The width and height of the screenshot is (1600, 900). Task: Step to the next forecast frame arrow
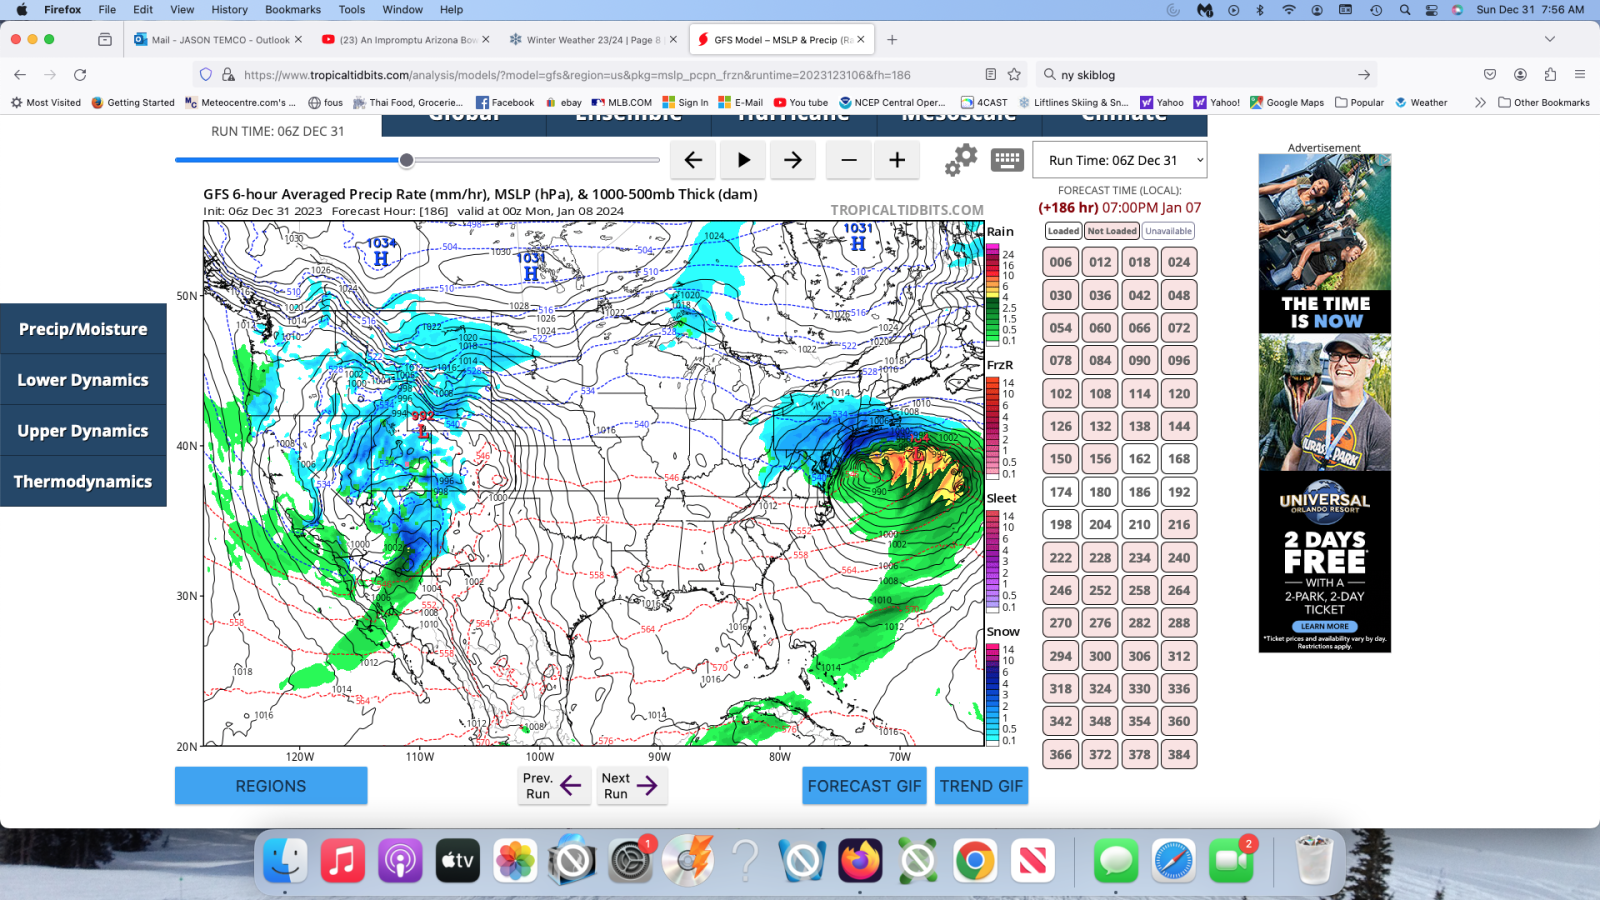pyautogui.click(x=793, y=160)
